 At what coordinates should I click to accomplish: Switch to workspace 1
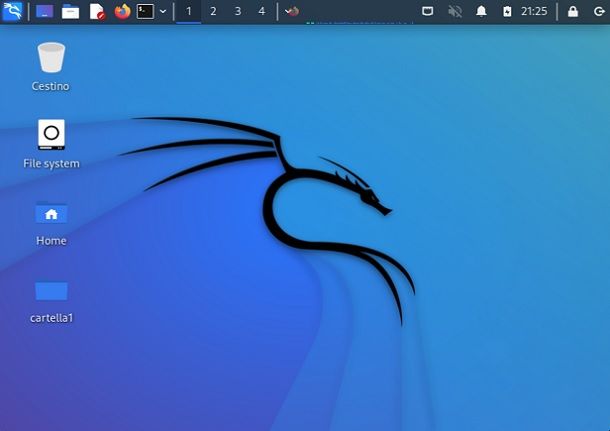tap(189, 12)
